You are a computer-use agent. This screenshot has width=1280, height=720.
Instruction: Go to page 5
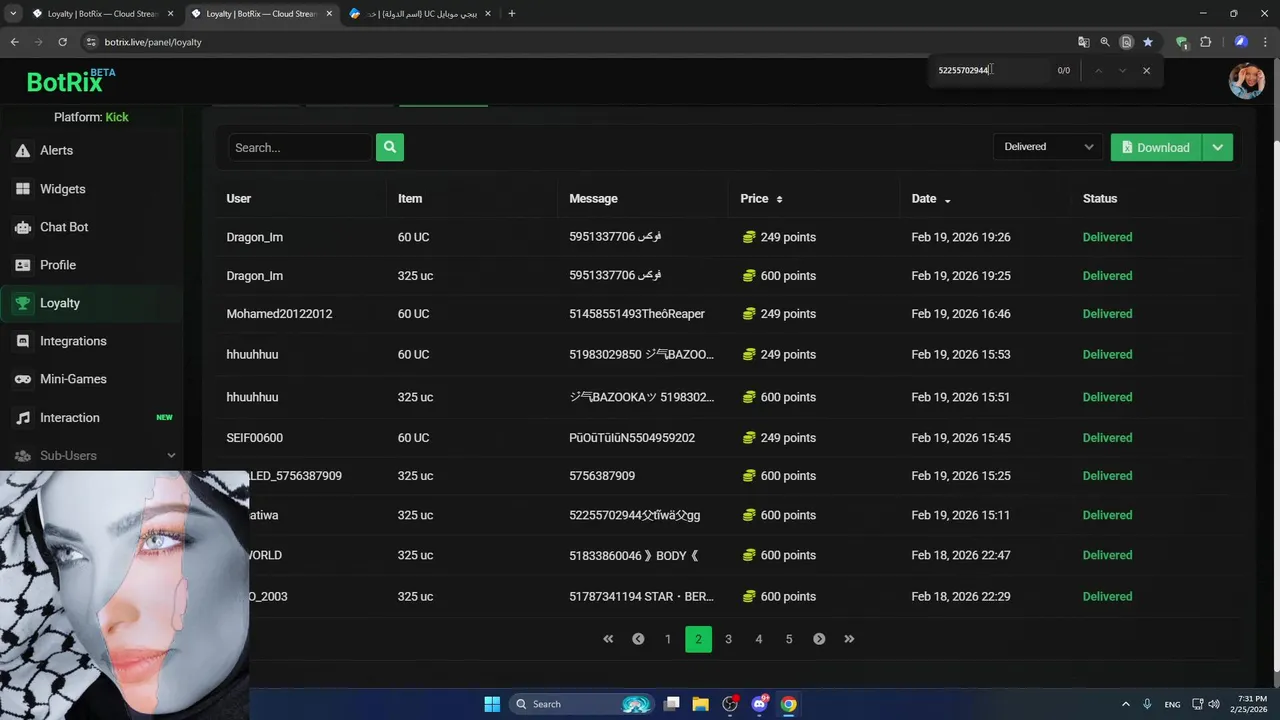click(x=789, y=639)
